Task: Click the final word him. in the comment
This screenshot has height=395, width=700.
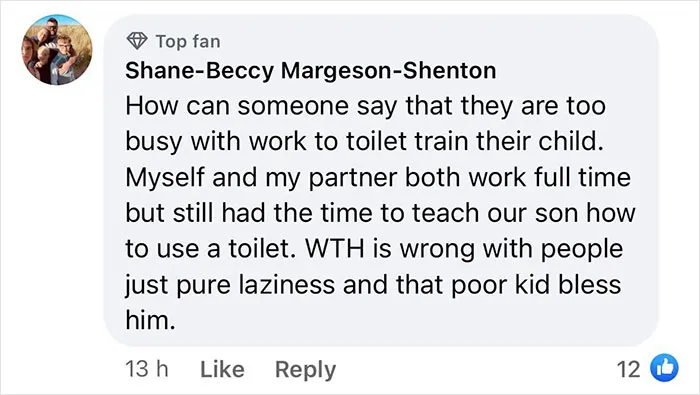Action: 150,320
